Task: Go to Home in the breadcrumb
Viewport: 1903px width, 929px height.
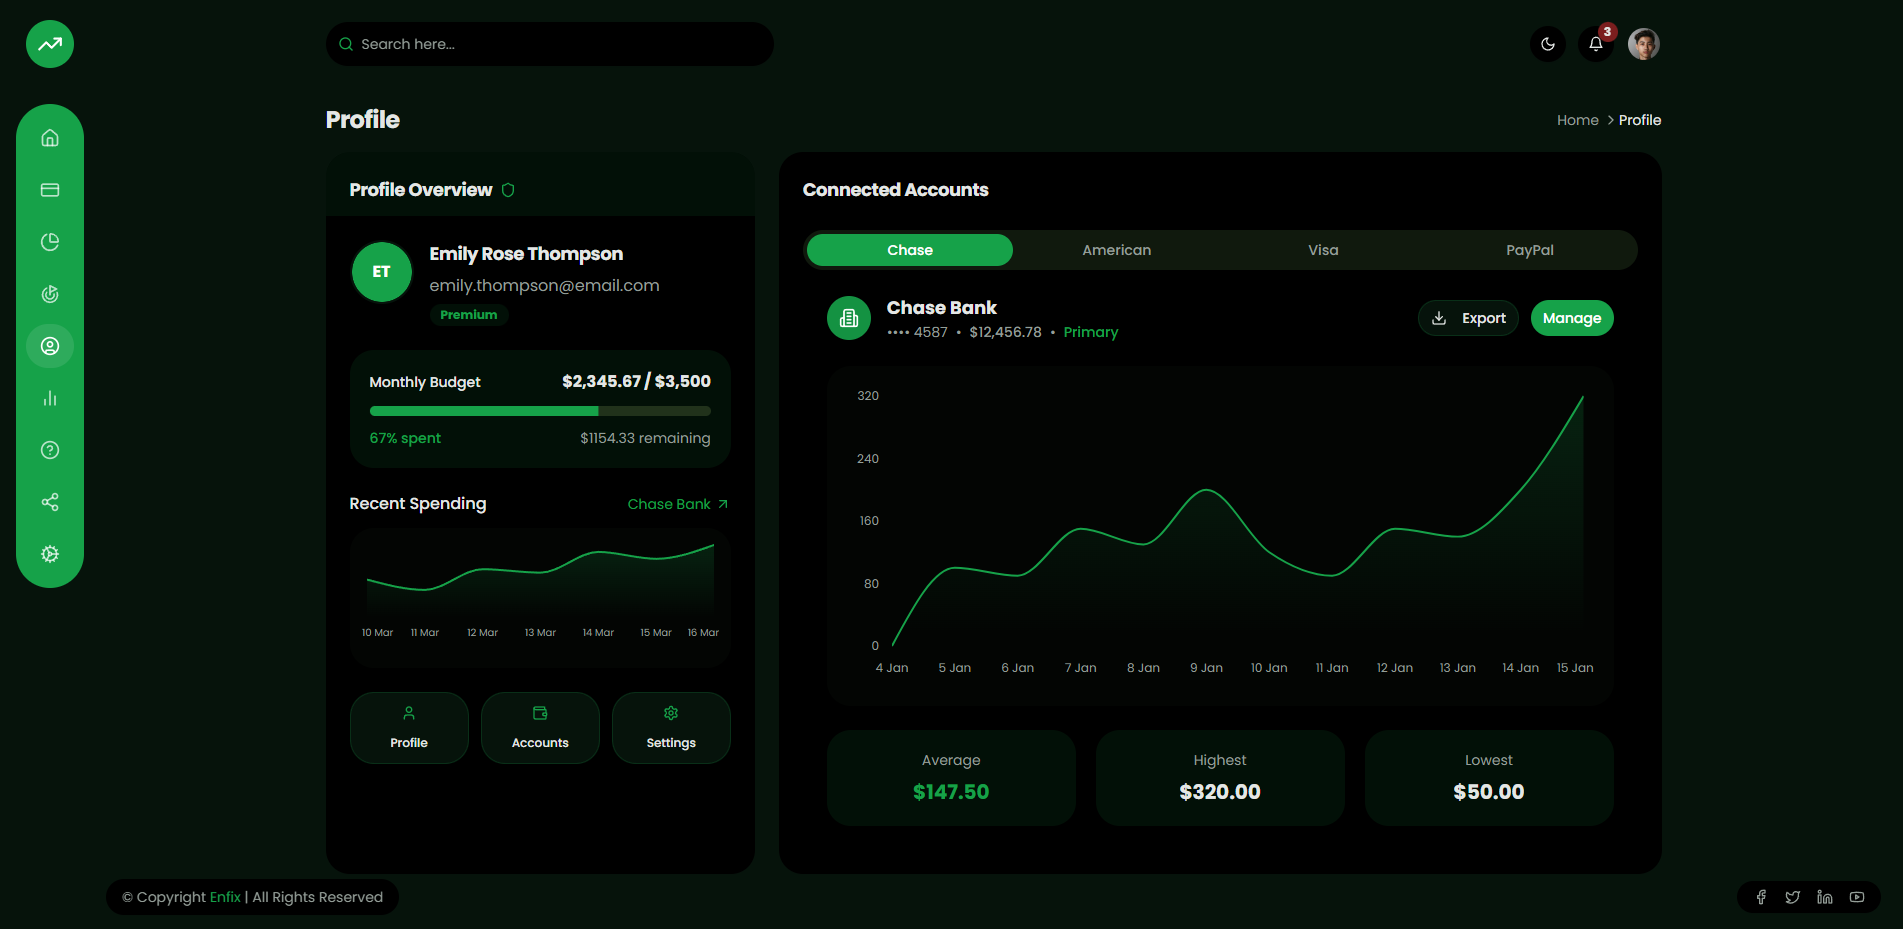Action: (1577, 120)
